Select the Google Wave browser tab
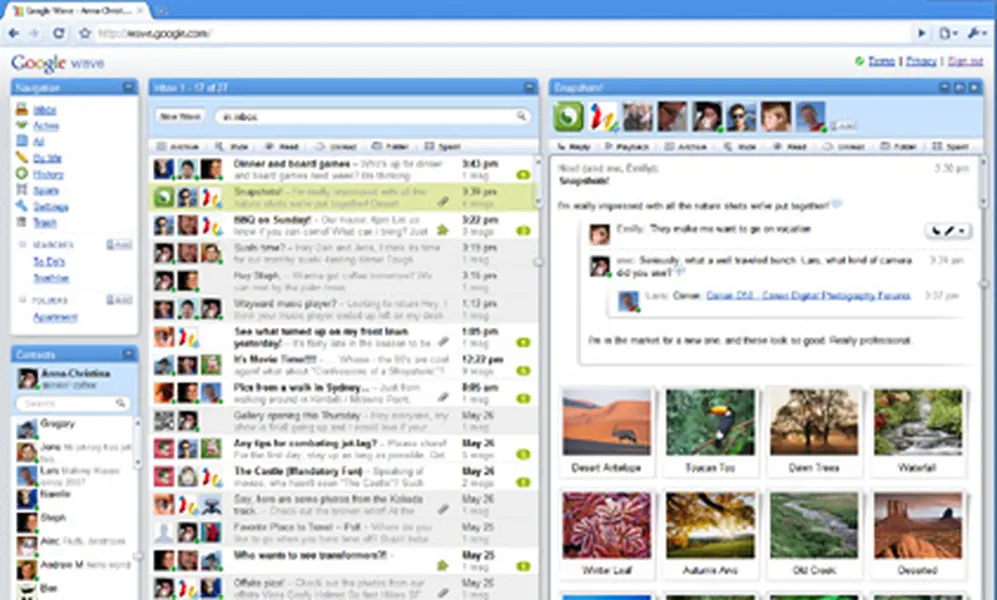The width and height of the screenshot is (997, 600). [x=78, y=11]
